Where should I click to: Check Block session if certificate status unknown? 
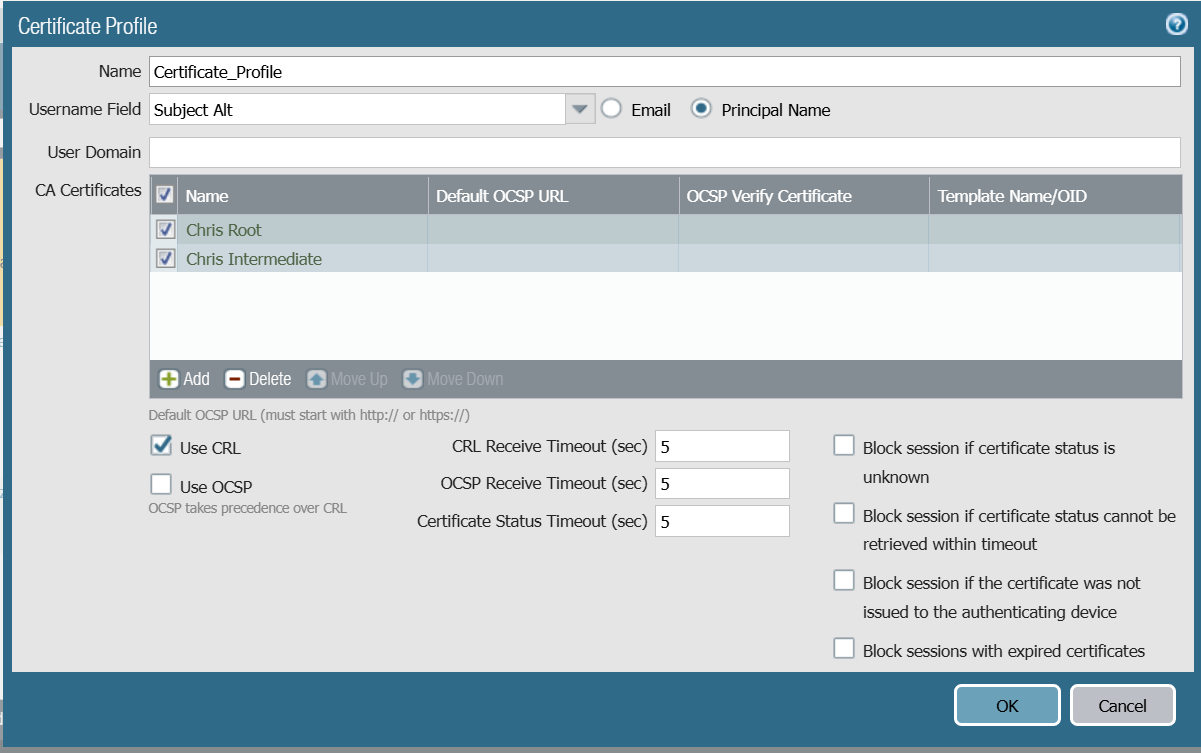pyautogui.click(x=844, y=446)
